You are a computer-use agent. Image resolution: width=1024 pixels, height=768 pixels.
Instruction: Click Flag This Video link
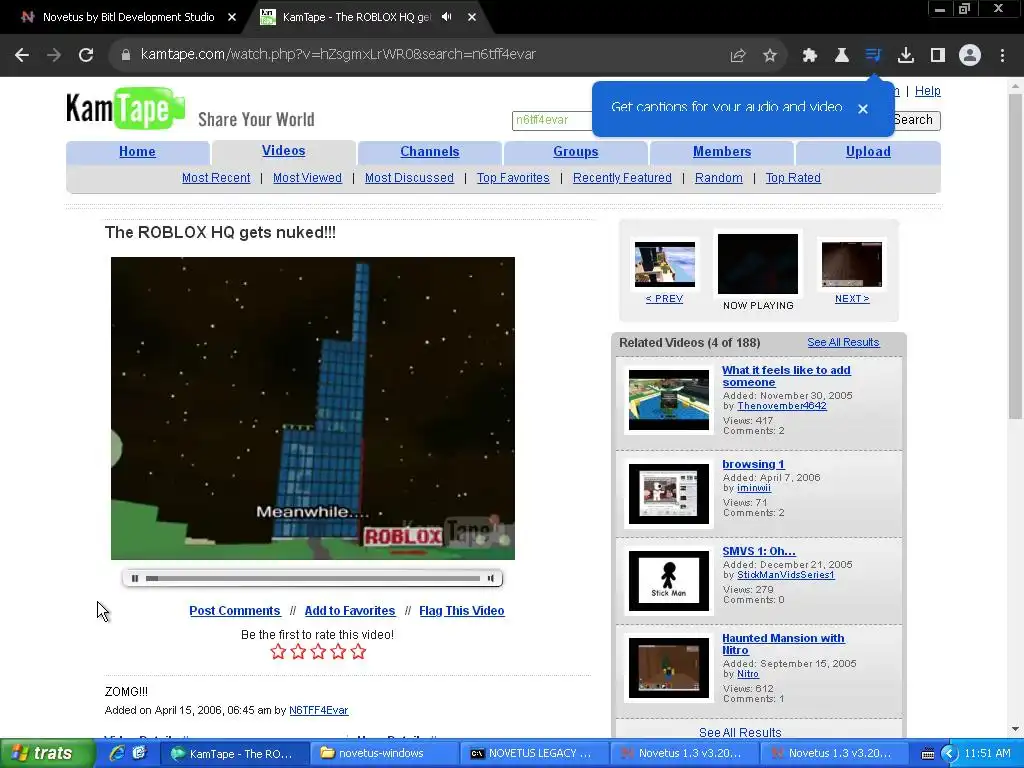tap(461, 611)
